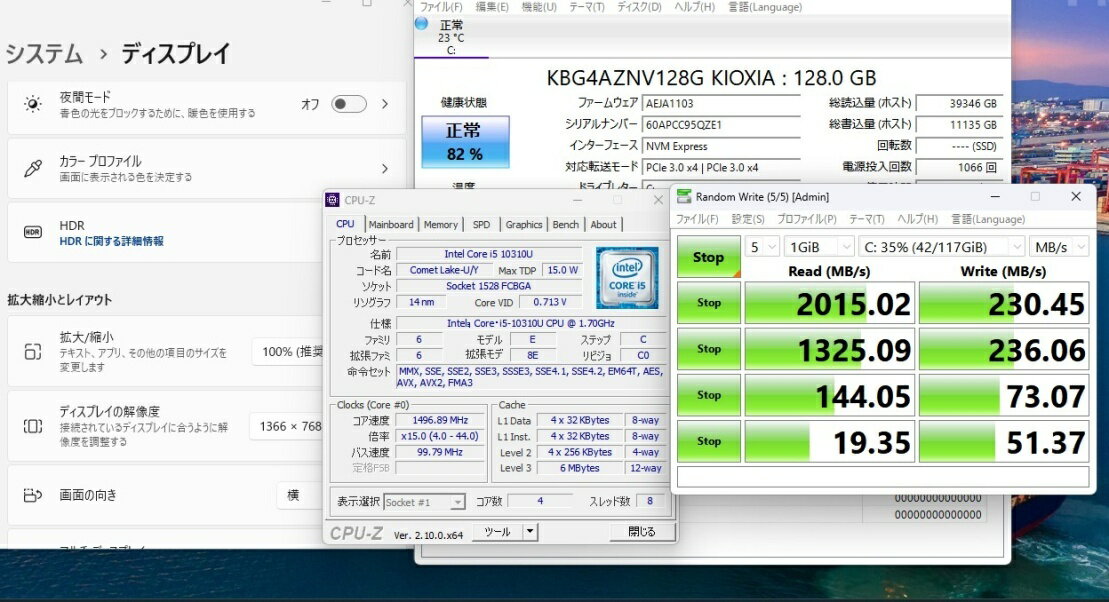Click the Night mode sun icon

[x=33, y=105]
